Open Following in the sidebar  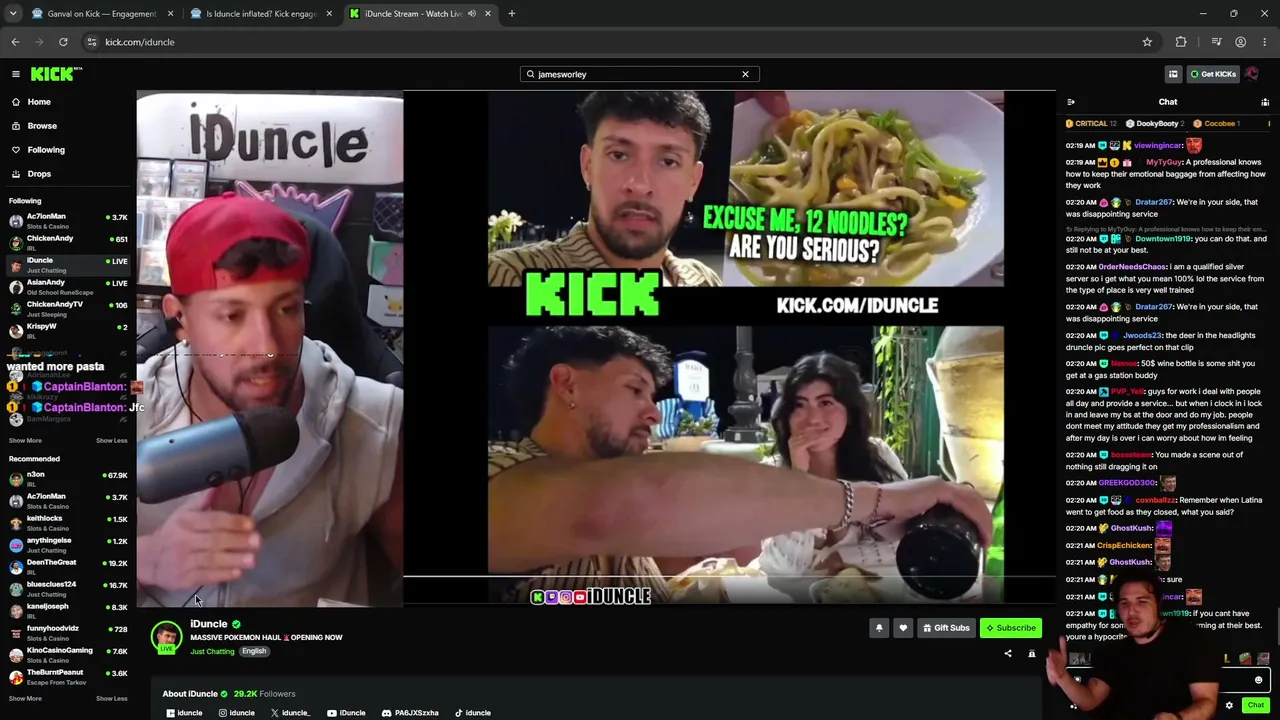(45, 150)
